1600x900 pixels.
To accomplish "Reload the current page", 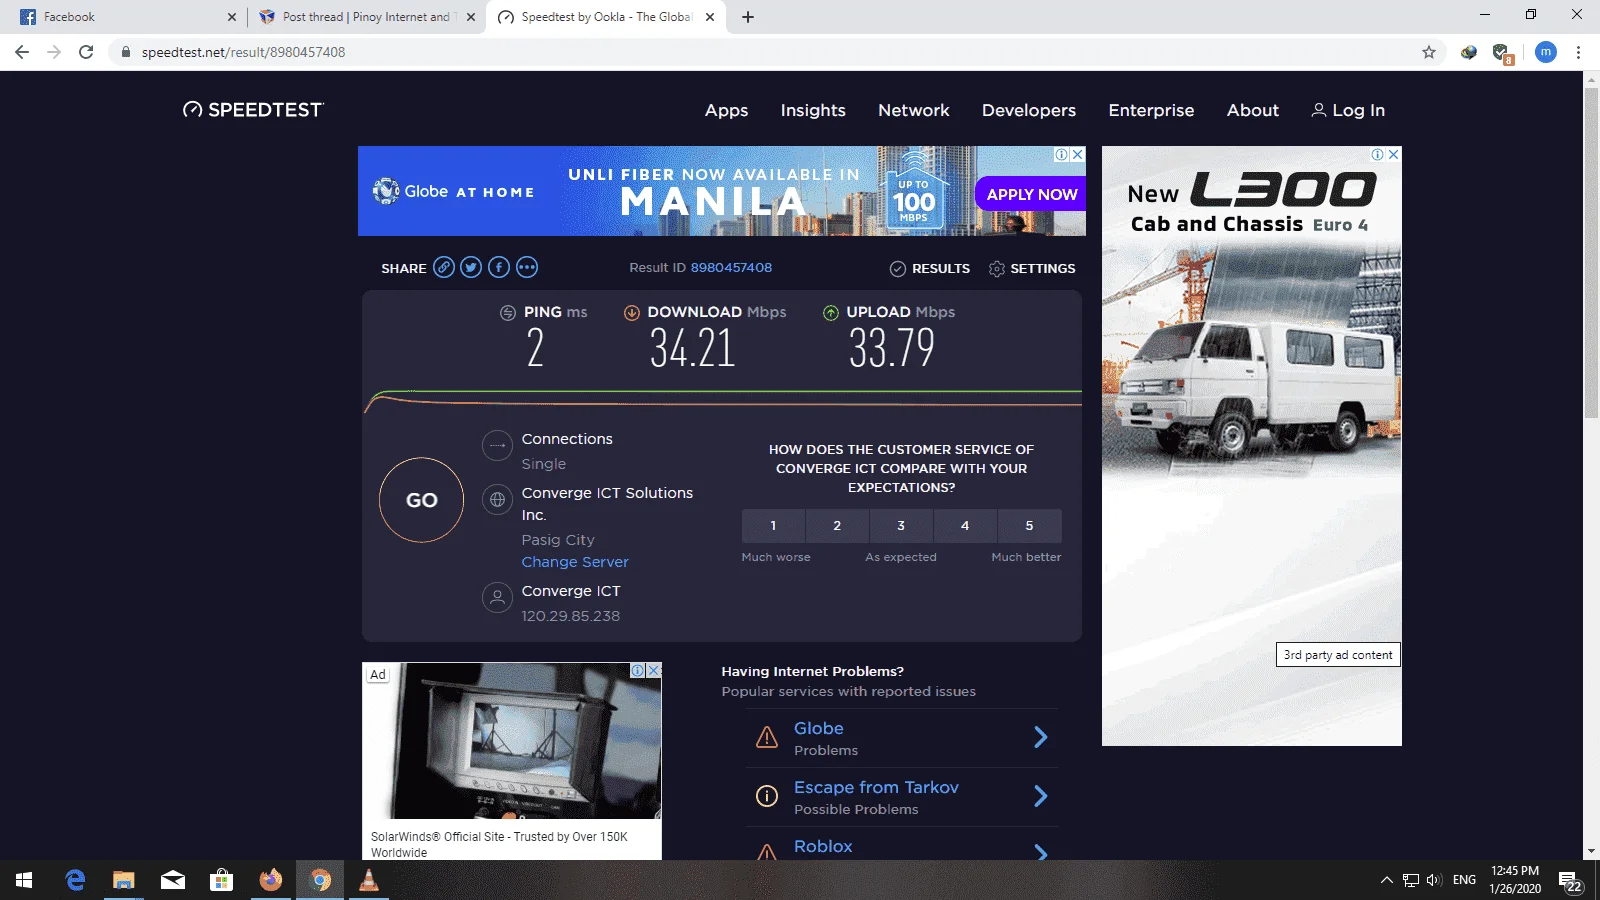I will [86, 52].
